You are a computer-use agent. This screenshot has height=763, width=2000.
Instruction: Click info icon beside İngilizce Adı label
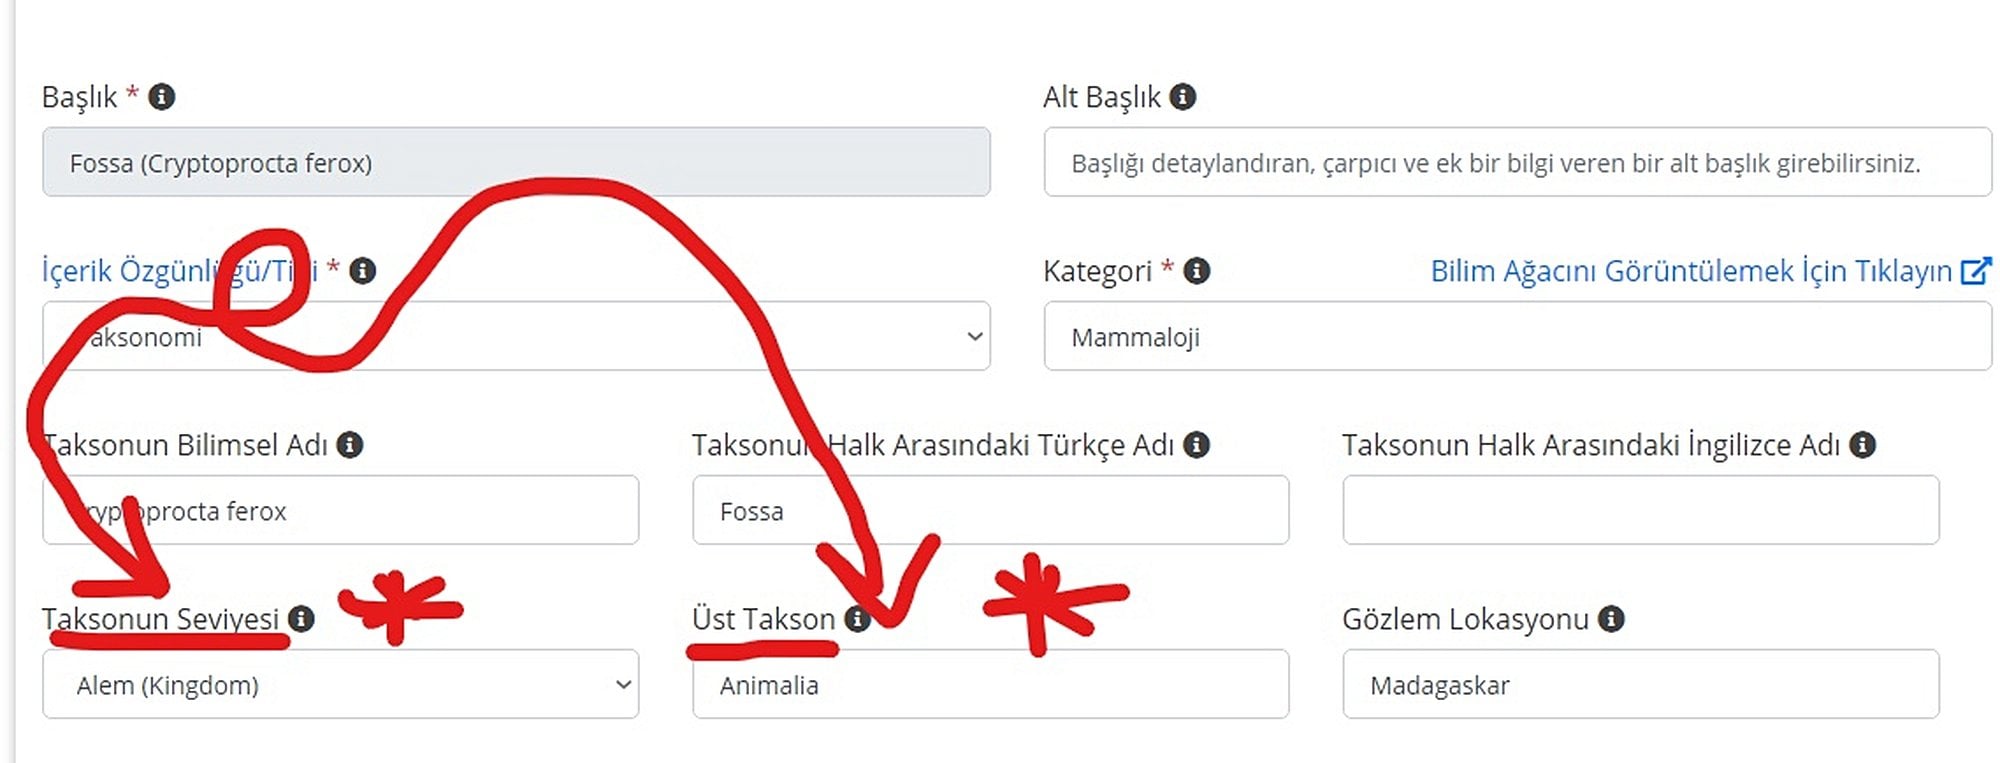point(1862,445)
